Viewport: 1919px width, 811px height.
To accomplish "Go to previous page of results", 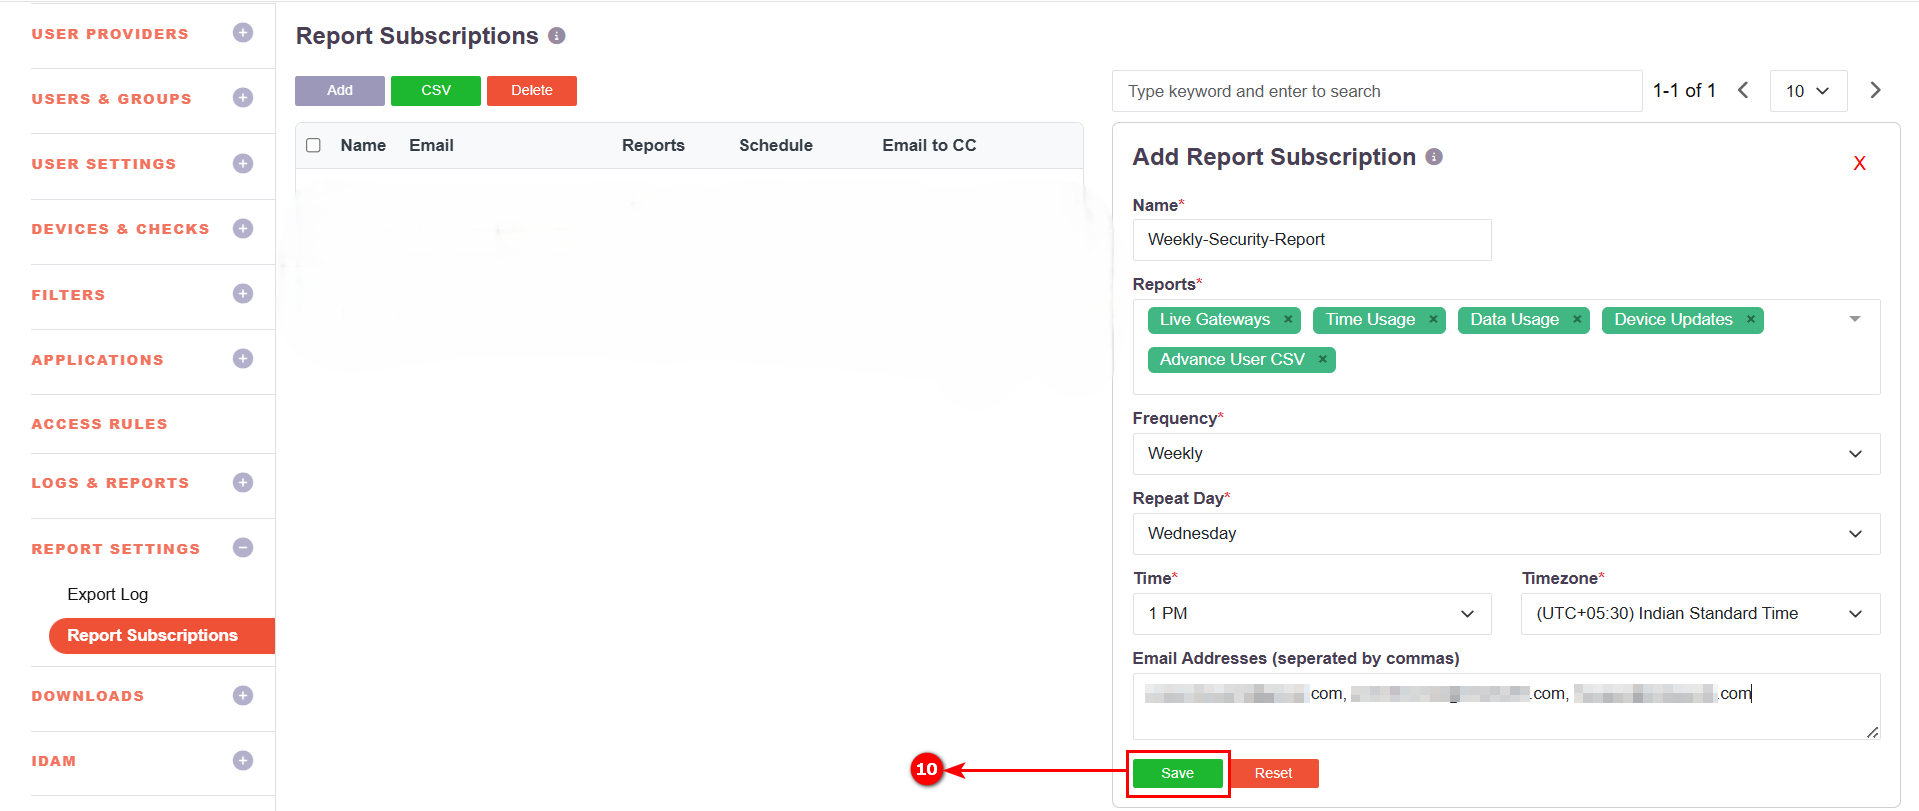I will [x=1743, y=91].
